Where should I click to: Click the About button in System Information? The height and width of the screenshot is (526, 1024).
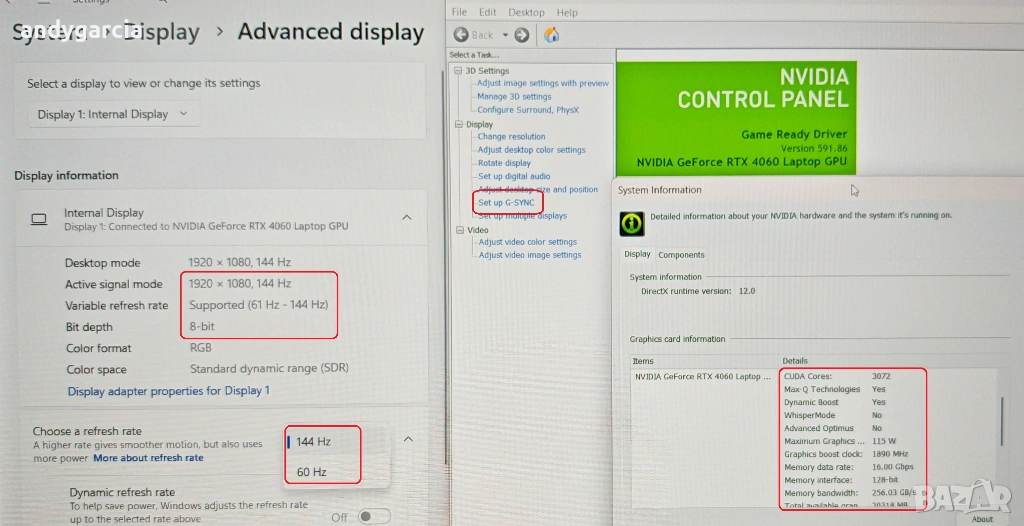tap(982, 518)
